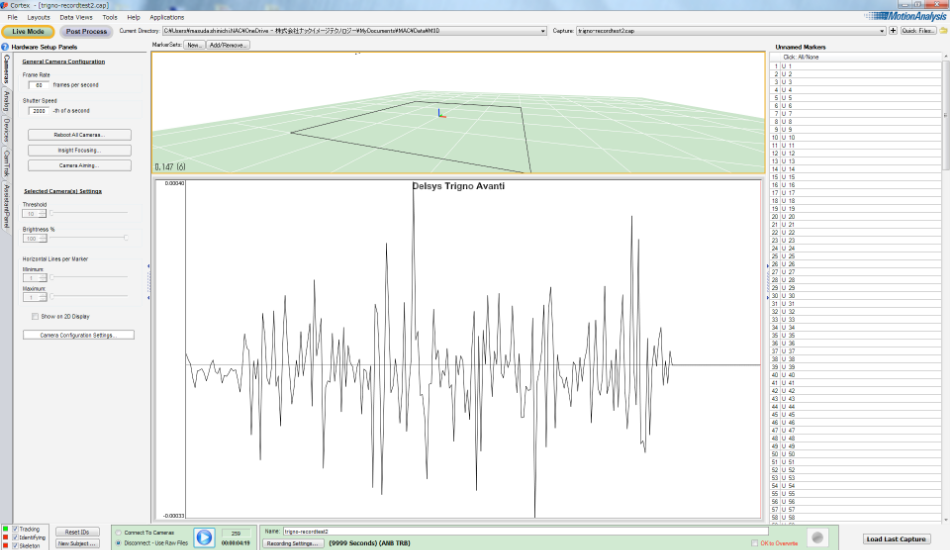Open Recording Settings

pyautogui.click(x=293, y=543)
